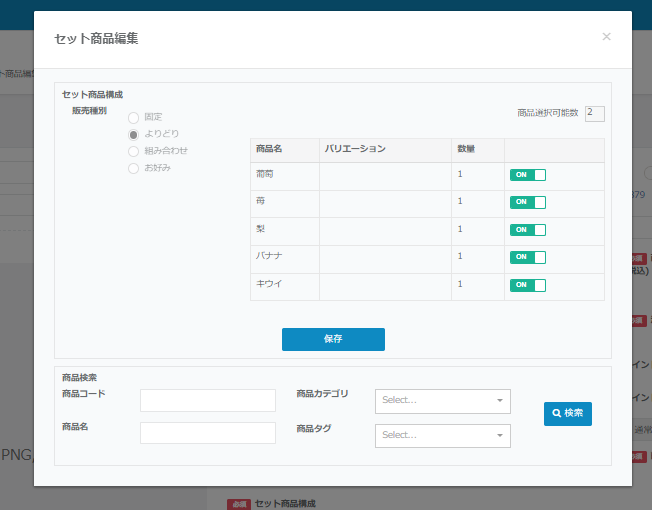This screenshot has height=510, width=652.
Task: Click the 商品名 column header
Action: pos(270,149)
